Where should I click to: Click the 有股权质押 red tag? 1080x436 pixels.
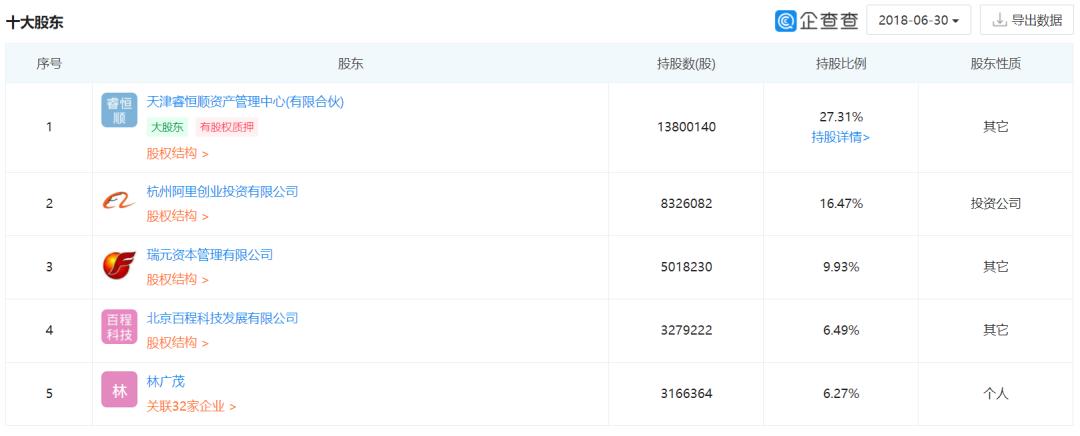tap(226, 127)
